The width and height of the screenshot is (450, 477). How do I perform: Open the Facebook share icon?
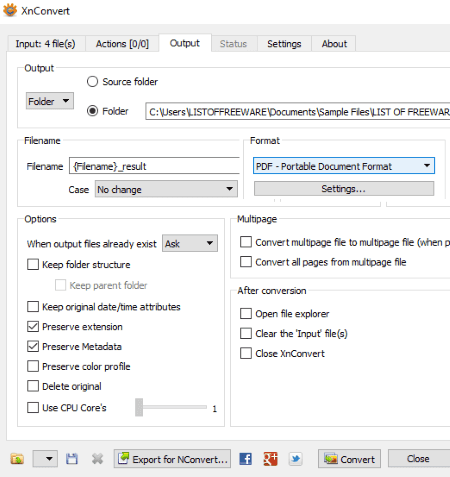pos(246,459)
